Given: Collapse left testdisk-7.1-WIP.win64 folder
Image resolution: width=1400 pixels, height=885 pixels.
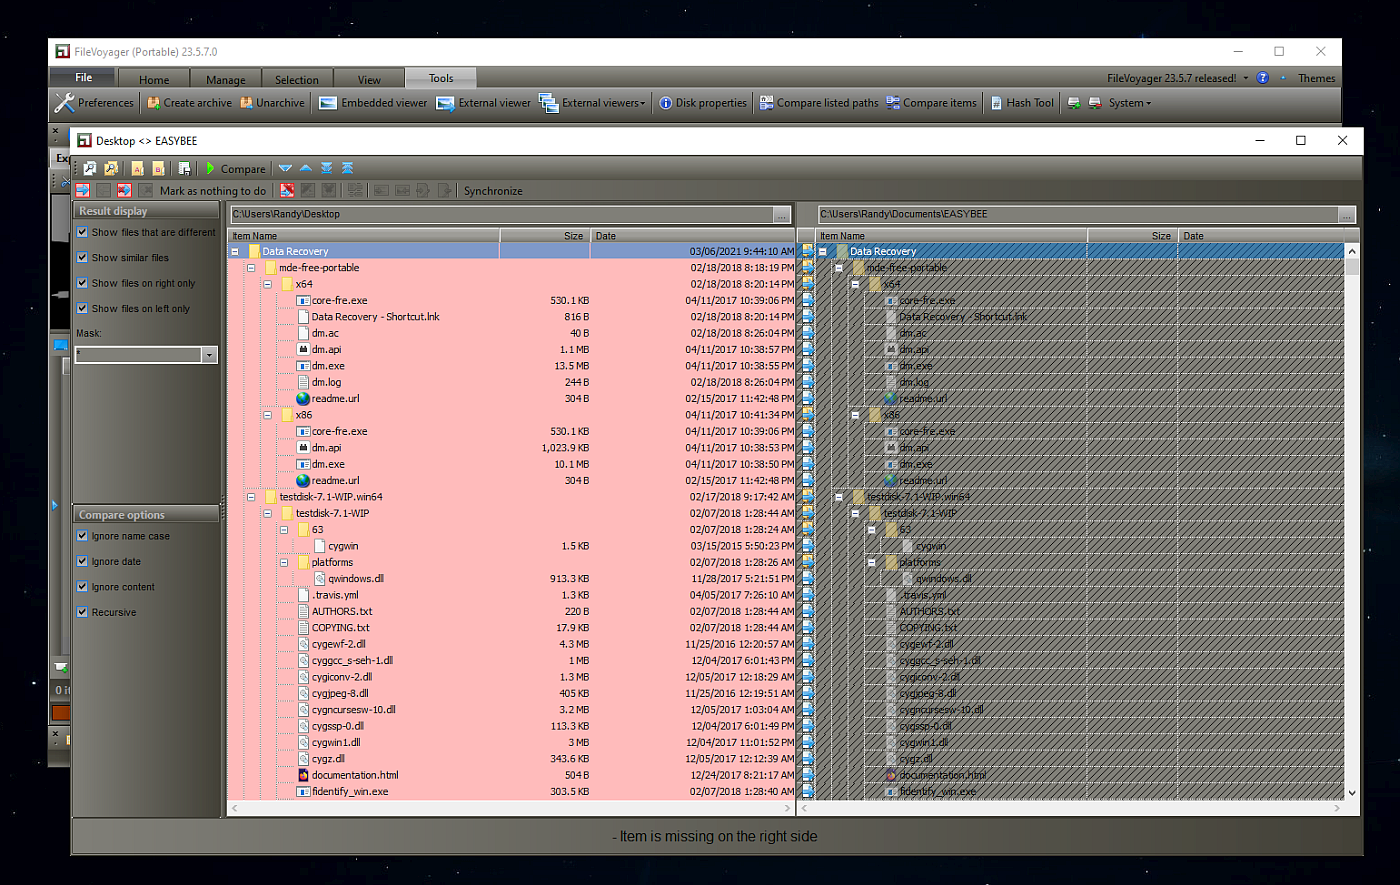Looking at the screenshot, I should (251, 497).
